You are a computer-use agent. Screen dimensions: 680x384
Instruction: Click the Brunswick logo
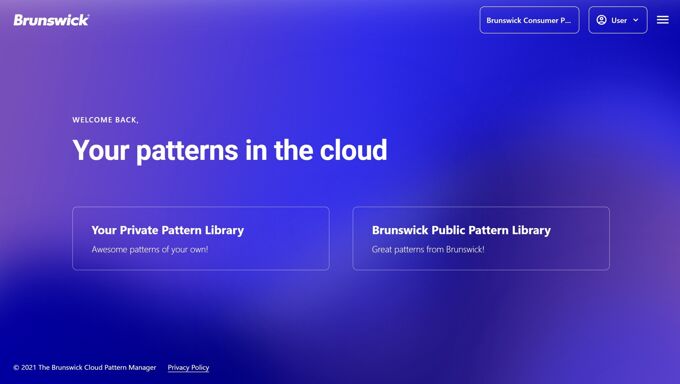pyautogui.click(x=51, y=20)
